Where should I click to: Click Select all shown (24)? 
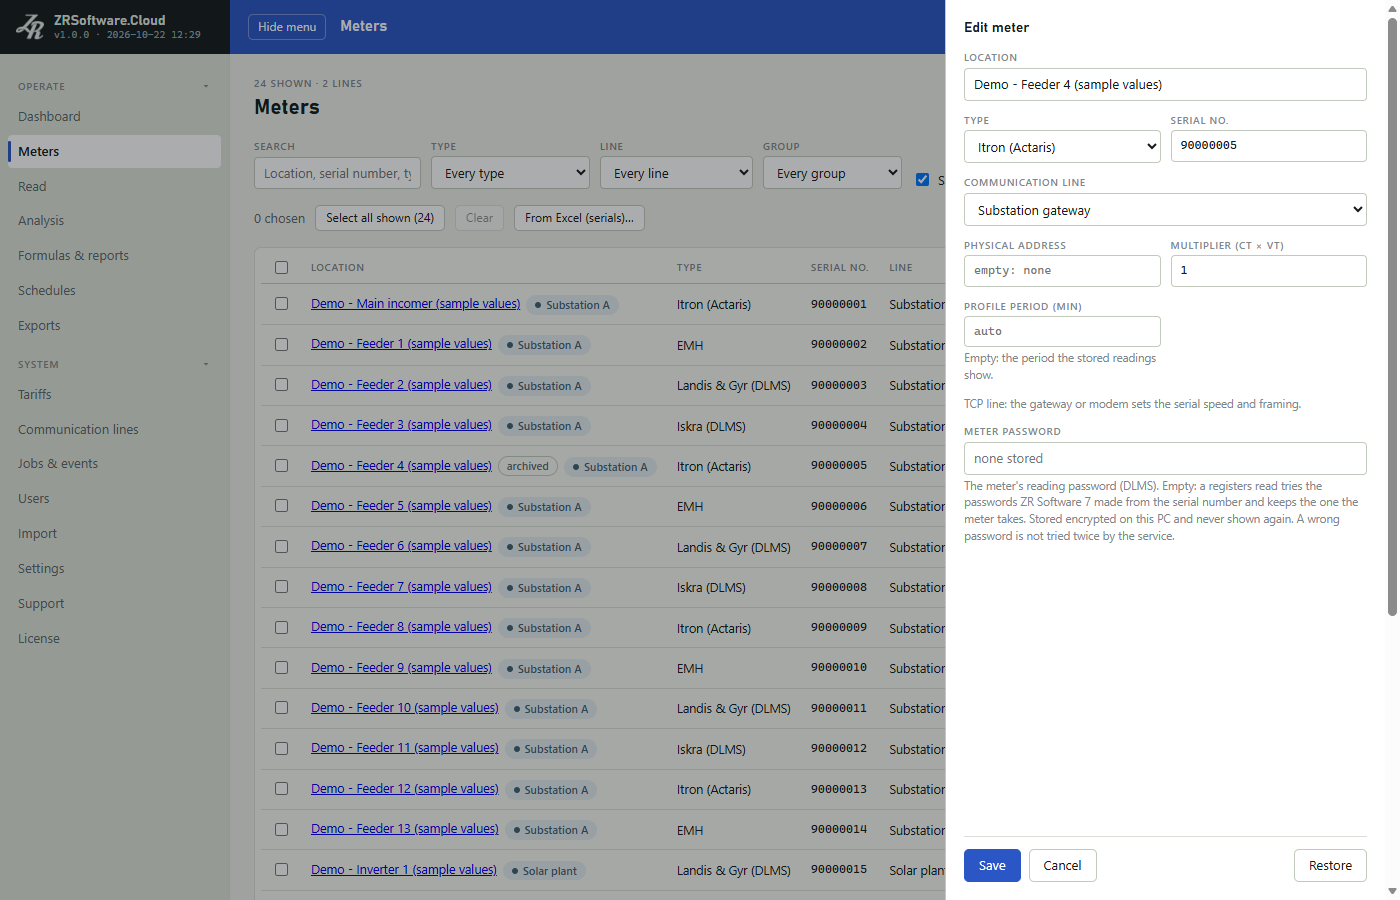[x=380, y=218]
